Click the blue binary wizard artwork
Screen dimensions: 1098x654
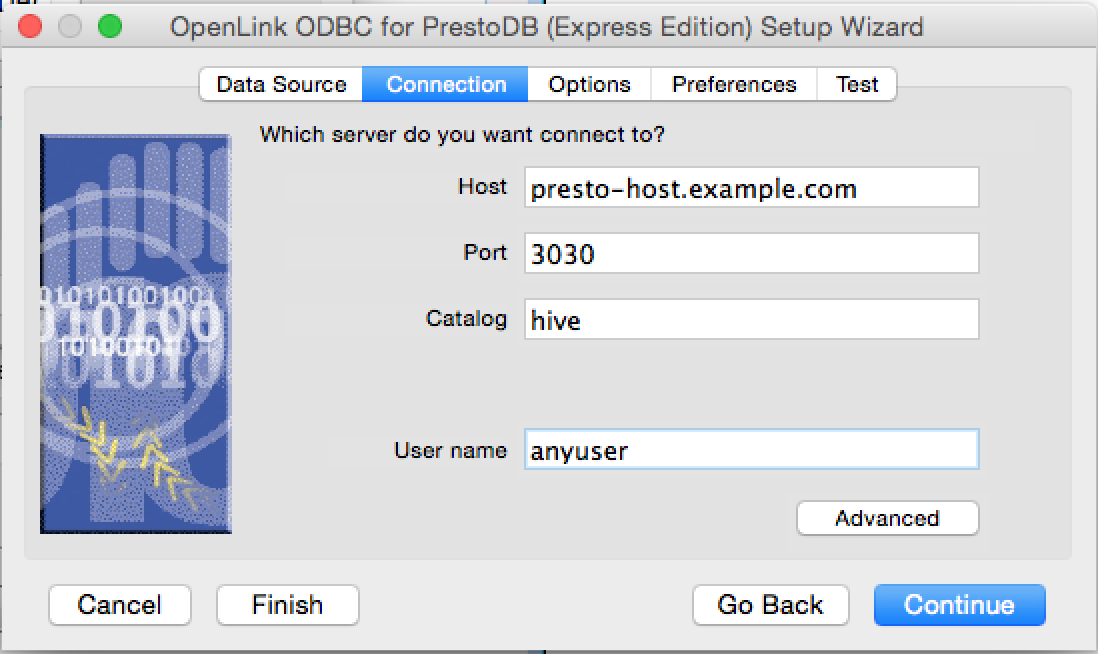pyautogui.click(x=136, y=334)
